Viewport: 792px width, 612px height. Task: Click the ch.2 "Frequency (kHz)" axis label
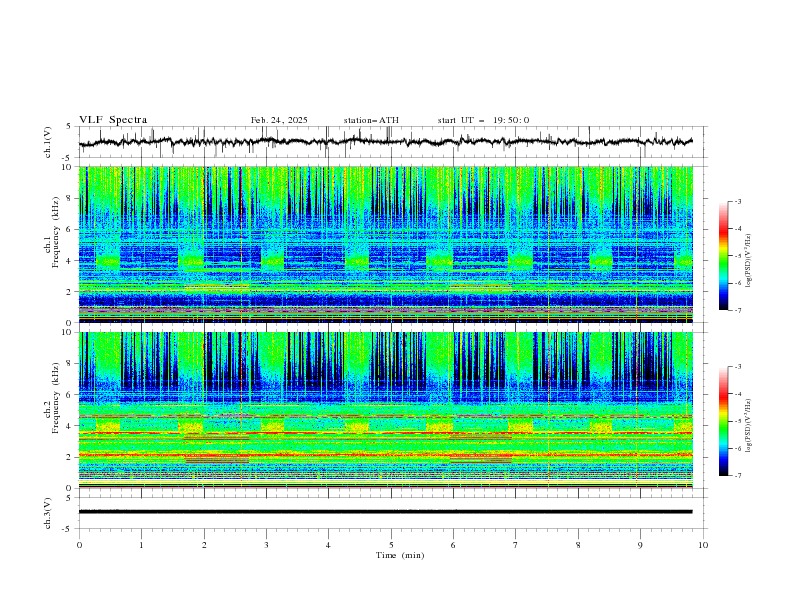coord(56,397)
